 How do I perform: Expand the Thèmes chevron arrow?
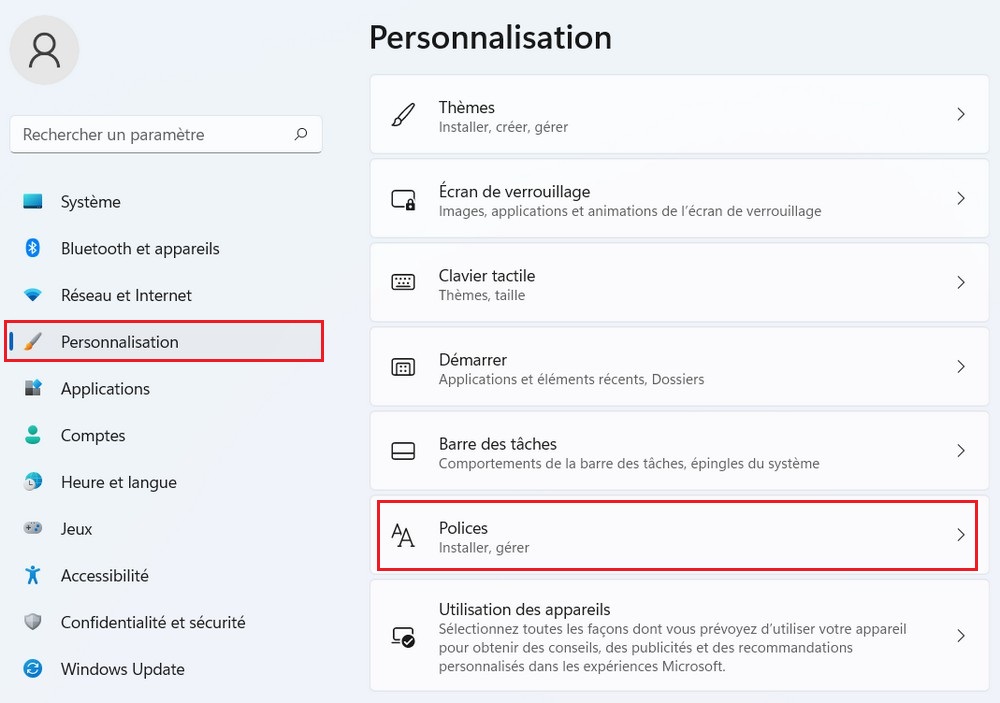960,115
